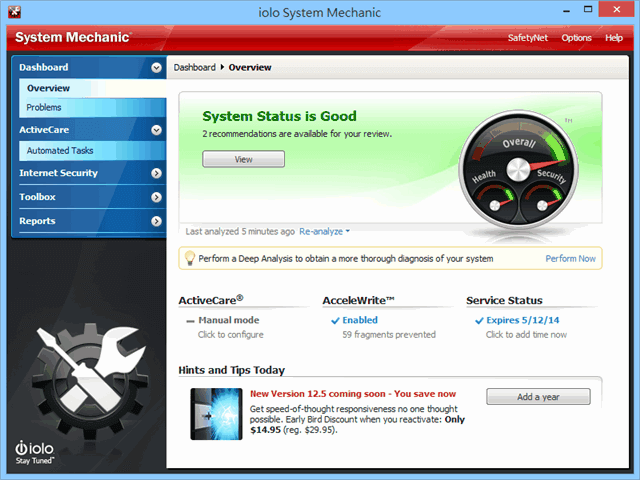Open the SafetyNet menu in header
Image resolution: width=640 pixels, height=480 pixels.
[x=528, y=38]
